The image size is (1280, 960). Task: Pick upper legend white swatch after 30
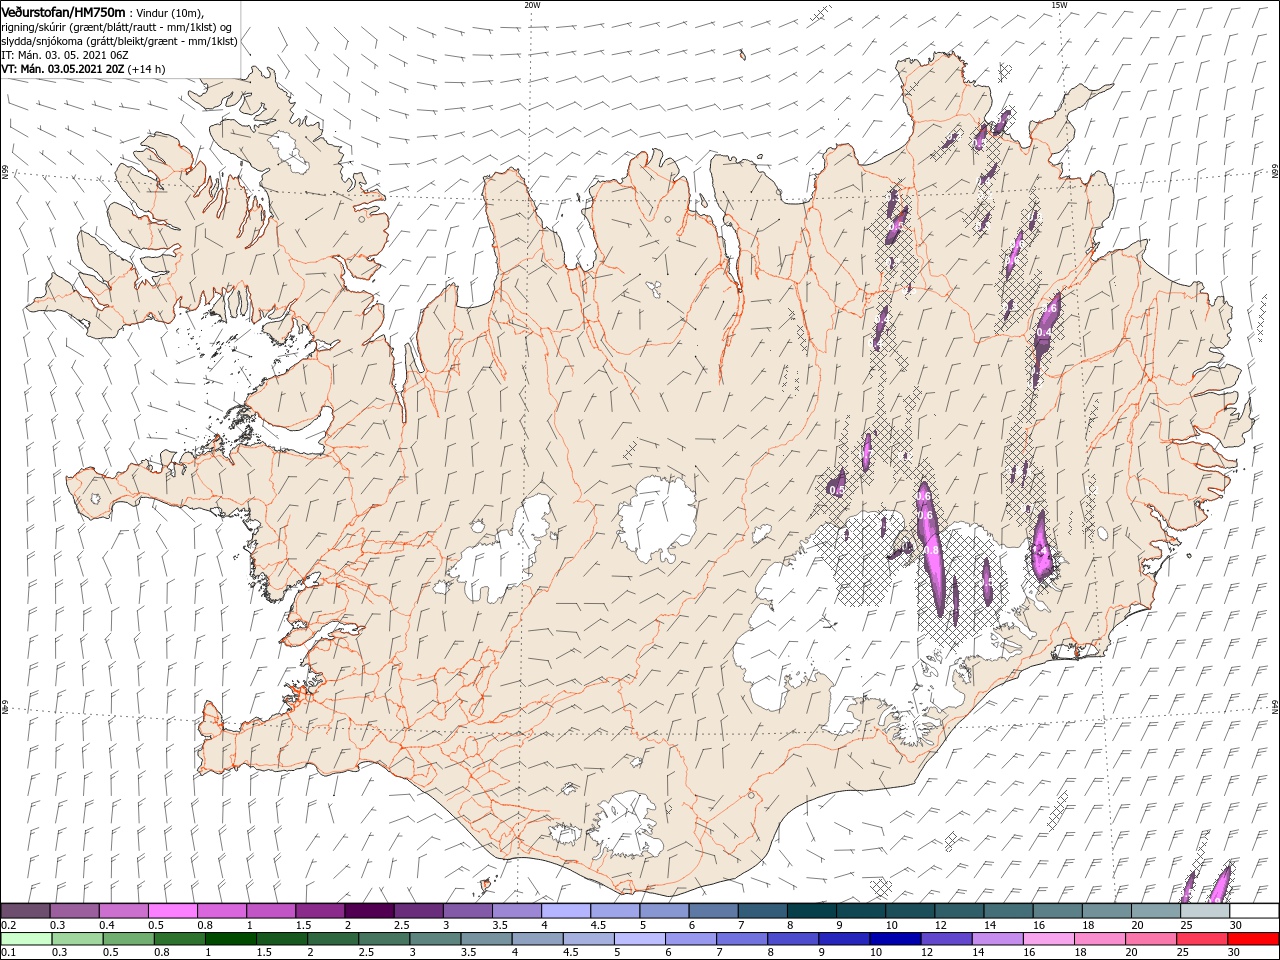click(1253, 910)
